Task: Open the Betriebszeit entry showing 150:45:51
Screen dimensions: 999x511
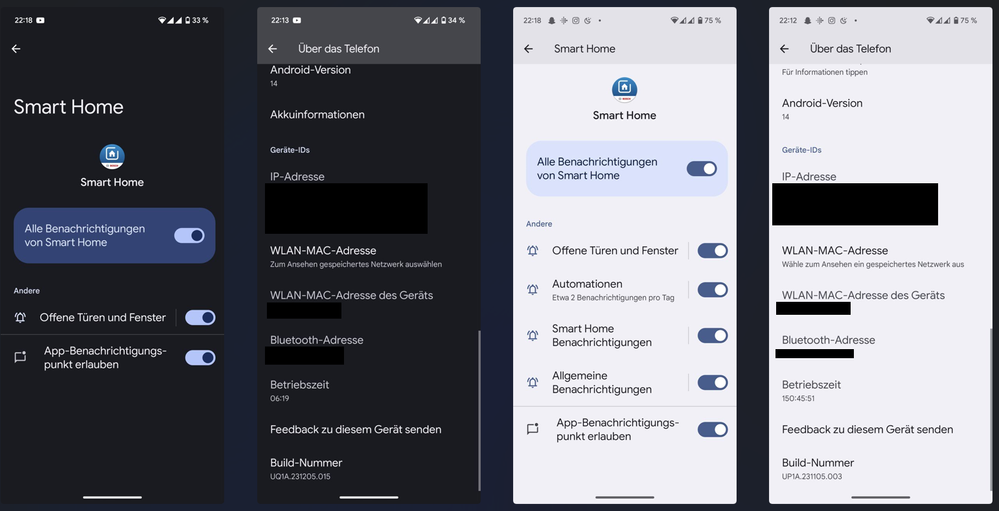Action: [811, 390]
